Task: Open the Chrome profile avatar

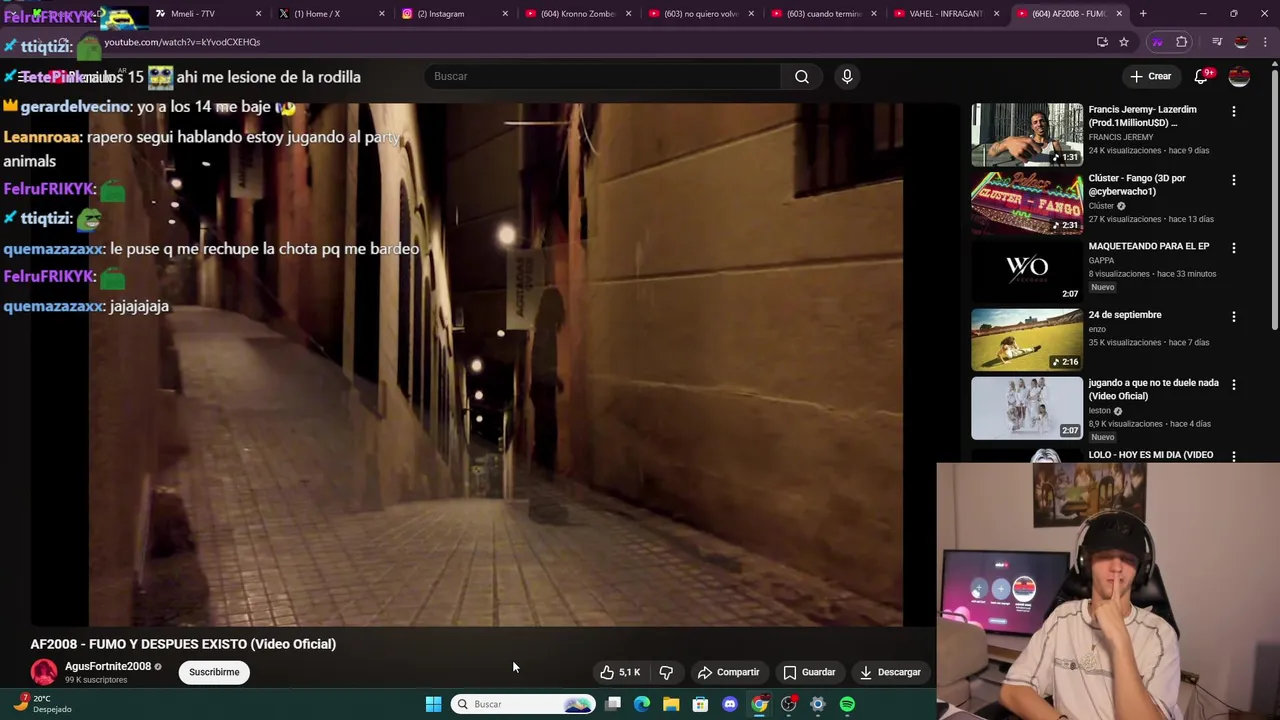Action: (x=1241, y=42)
